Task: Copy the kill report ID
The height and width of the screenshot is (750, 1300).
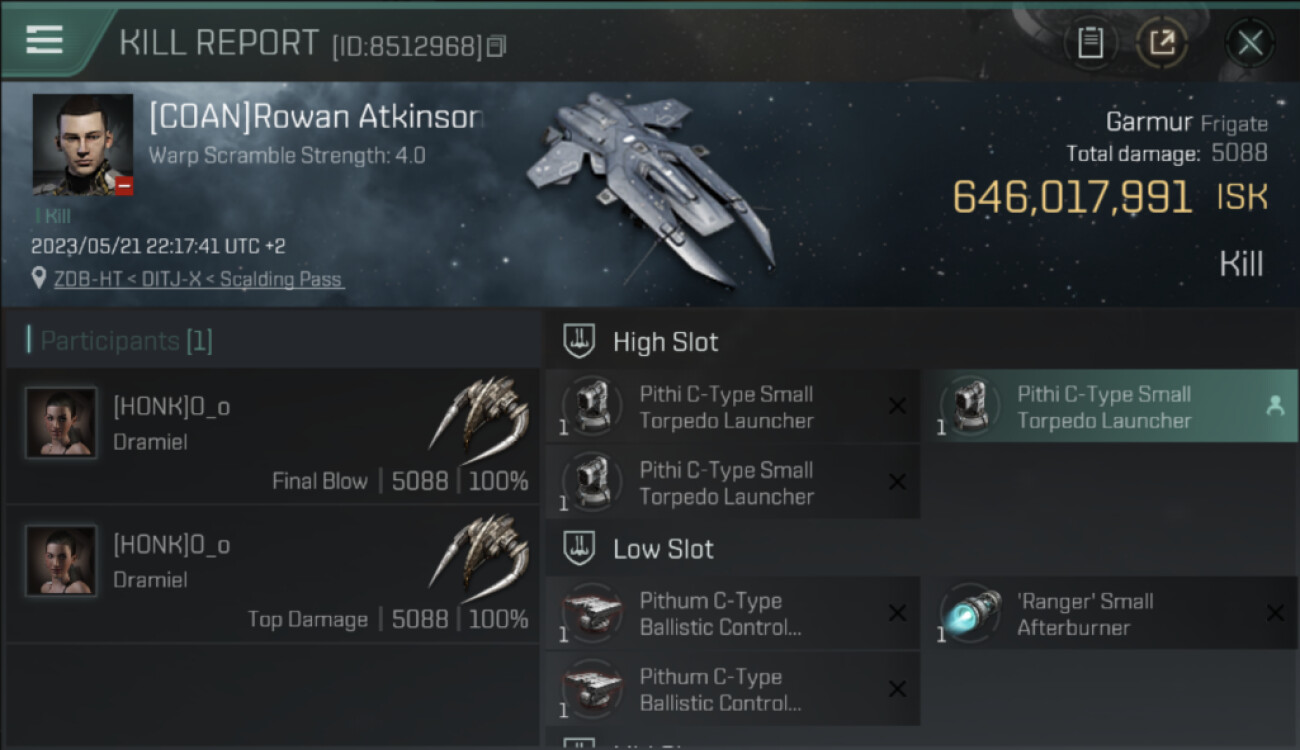Action: (497, 46)
